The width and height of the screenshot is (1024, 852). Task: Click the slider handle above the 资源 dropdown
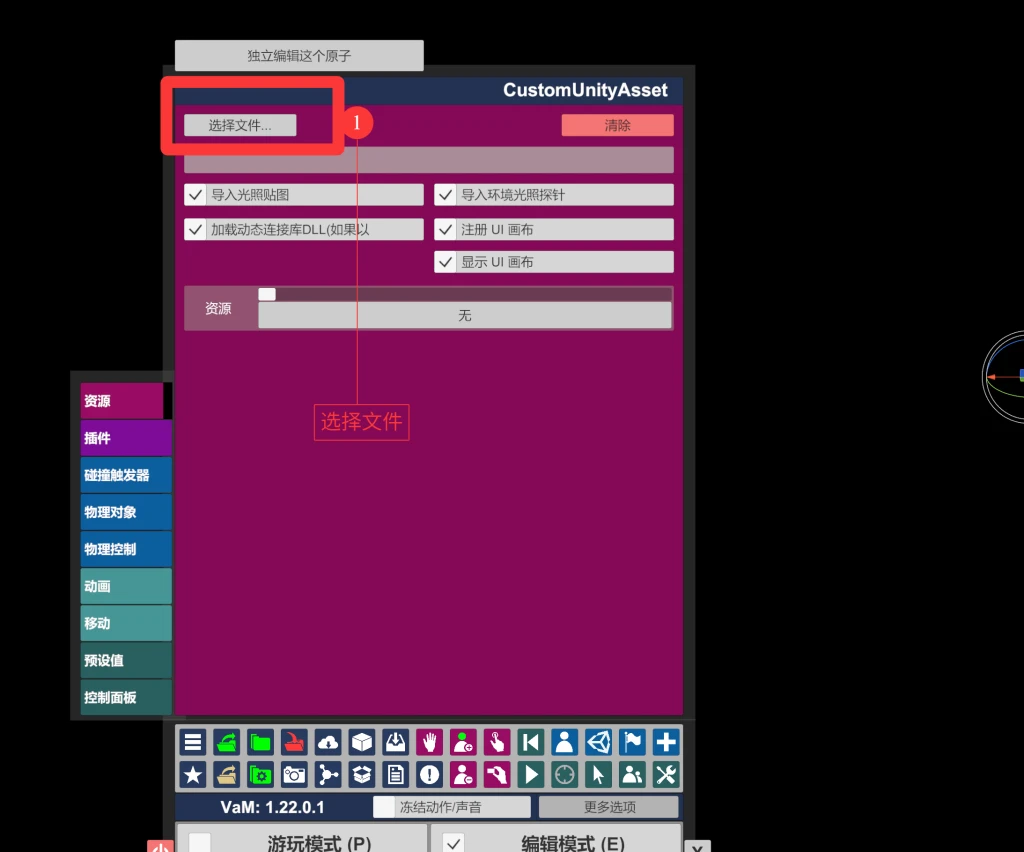coord(267,294)
